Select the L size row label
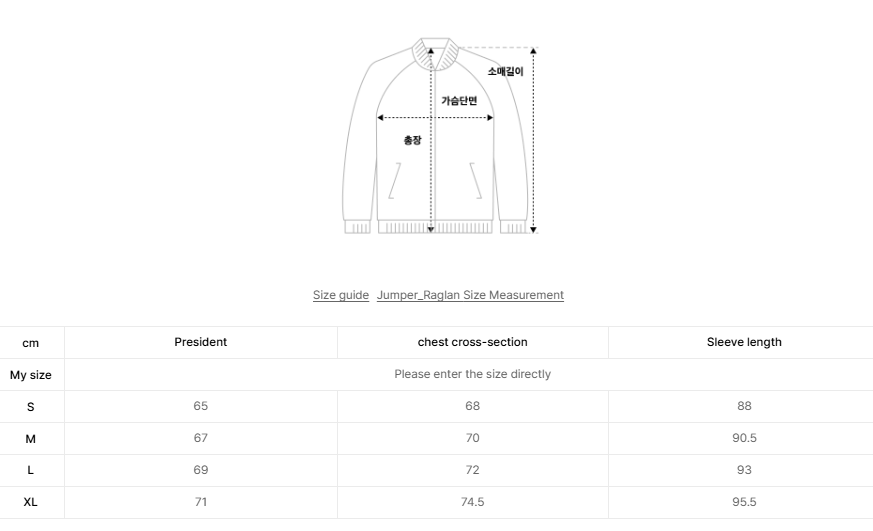 click(x=31, y=470)
